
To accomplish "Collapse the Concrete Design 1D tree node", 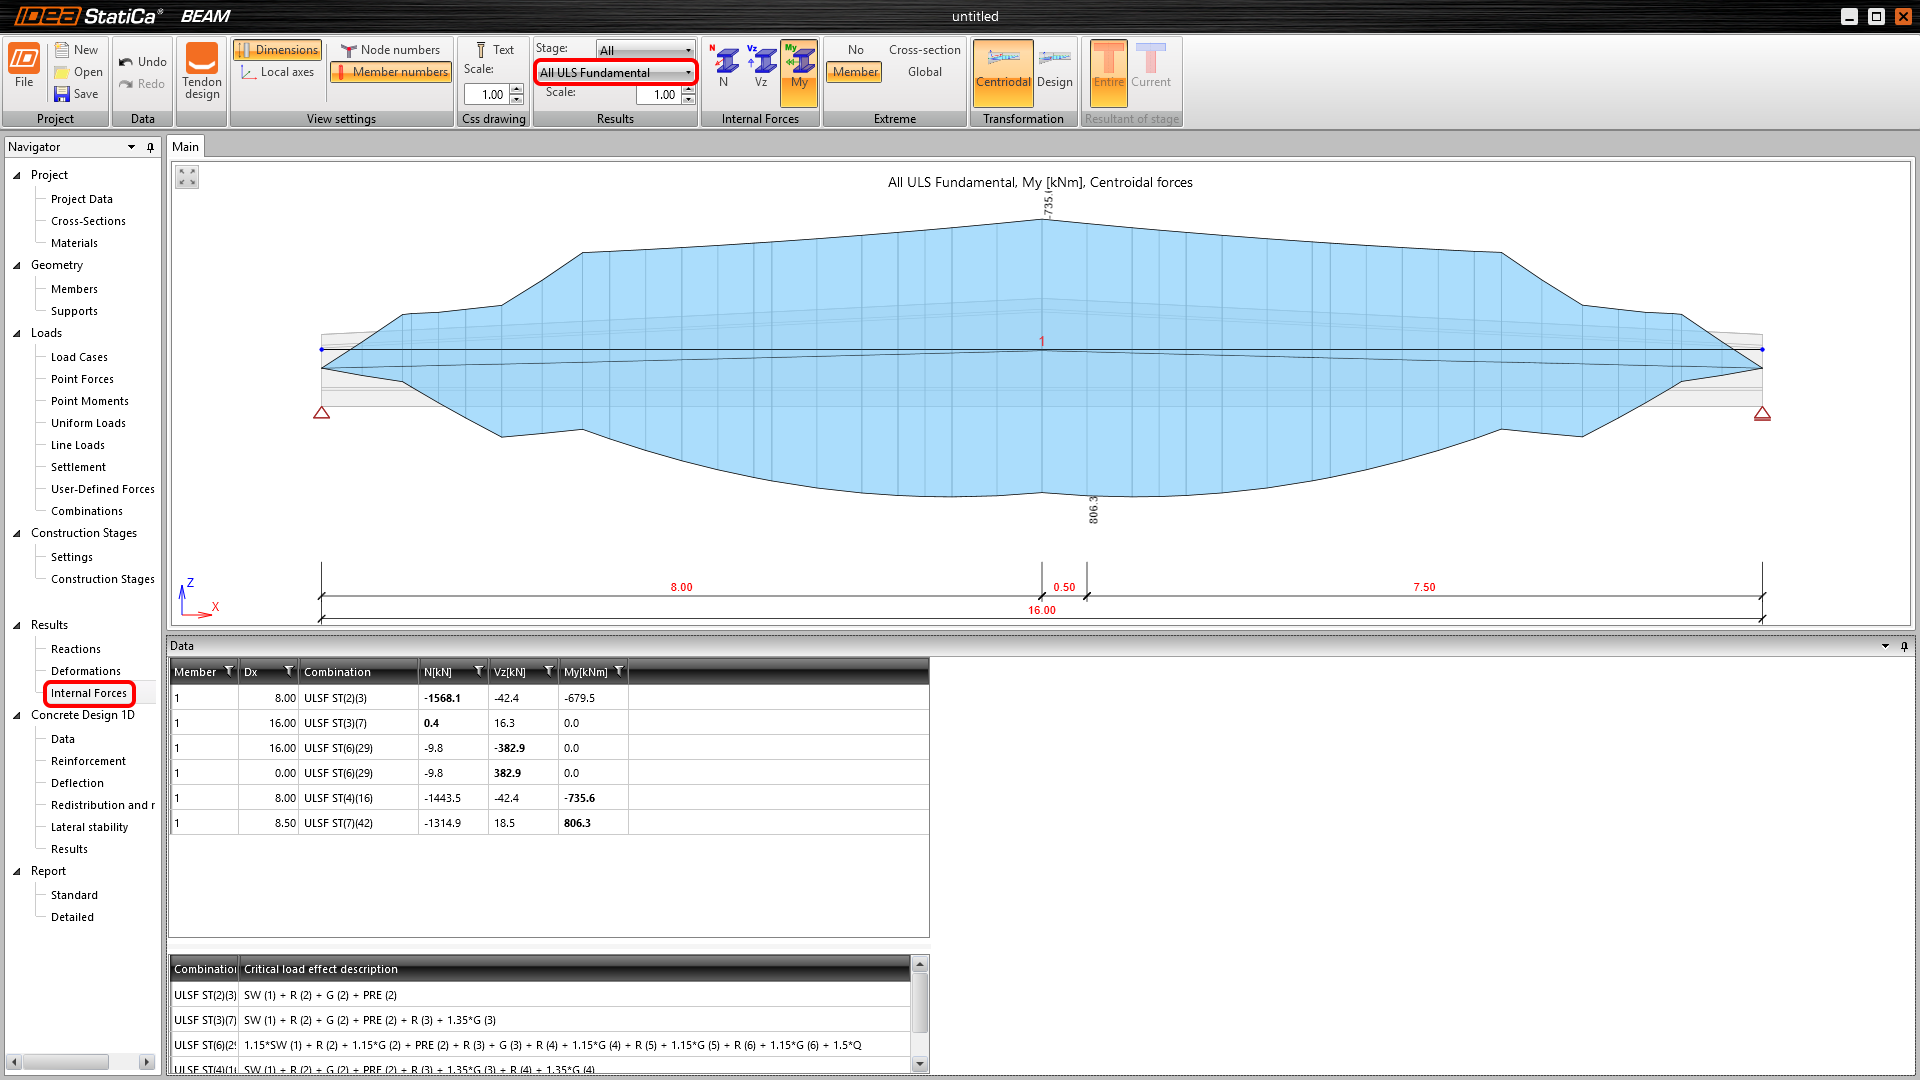I will (17, 715).
